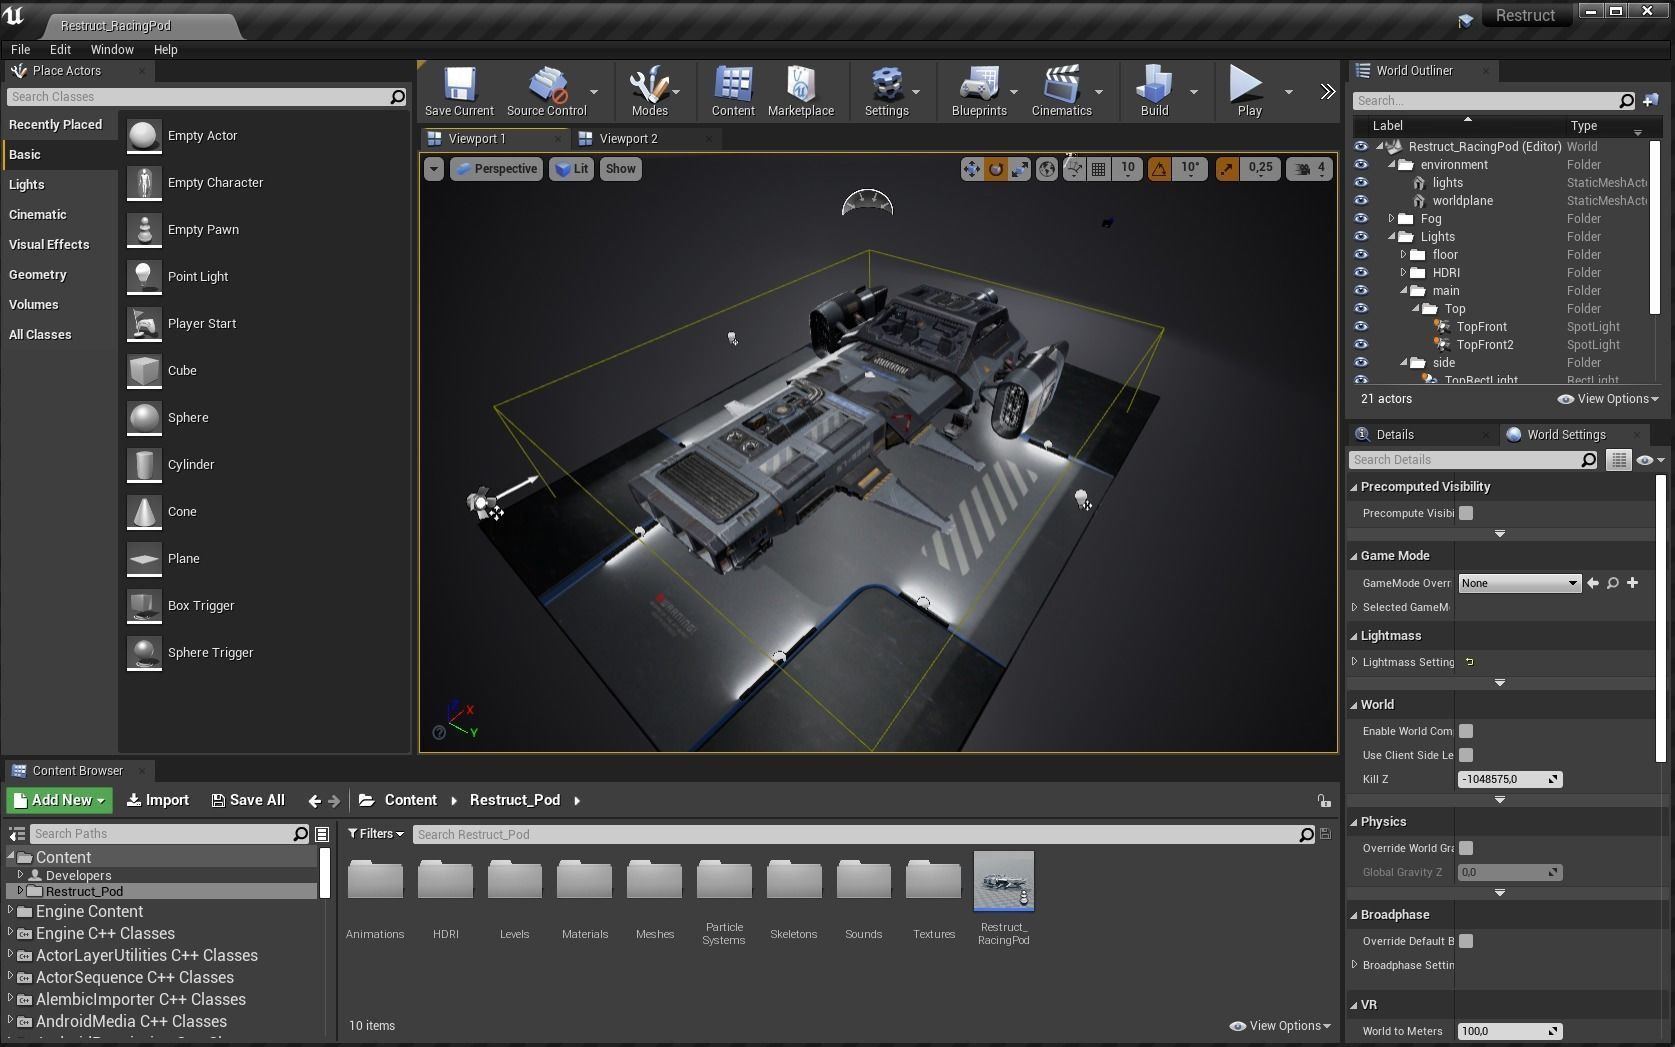The width and height of the screenshot is (1675, 1047).
Task: Click the Lit view mode button
Action: coord(571,169)
